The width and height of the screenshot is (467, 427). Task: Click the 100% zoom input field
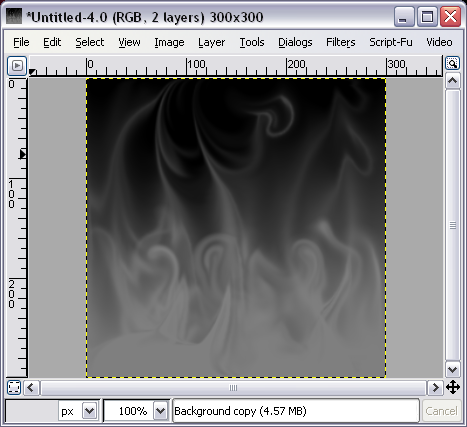click(129, 411)
